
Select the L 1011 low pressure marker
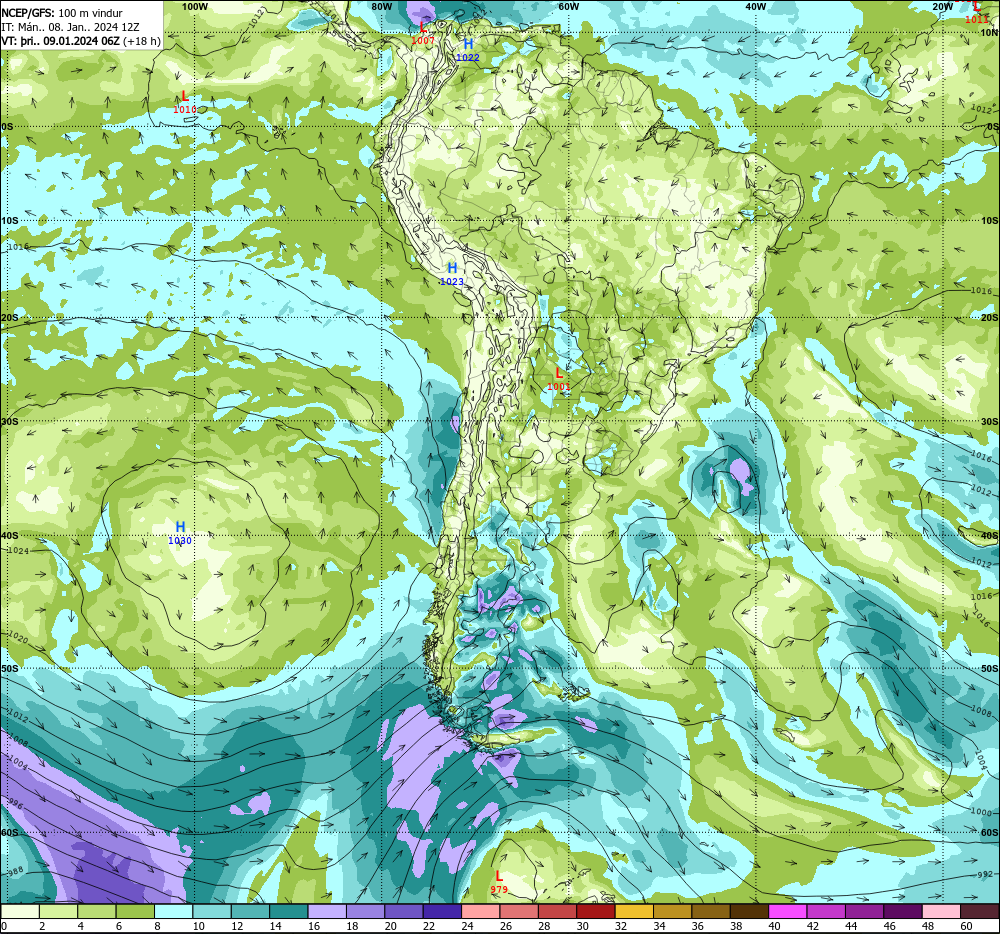pyautogui.click(x=977, y=13)
